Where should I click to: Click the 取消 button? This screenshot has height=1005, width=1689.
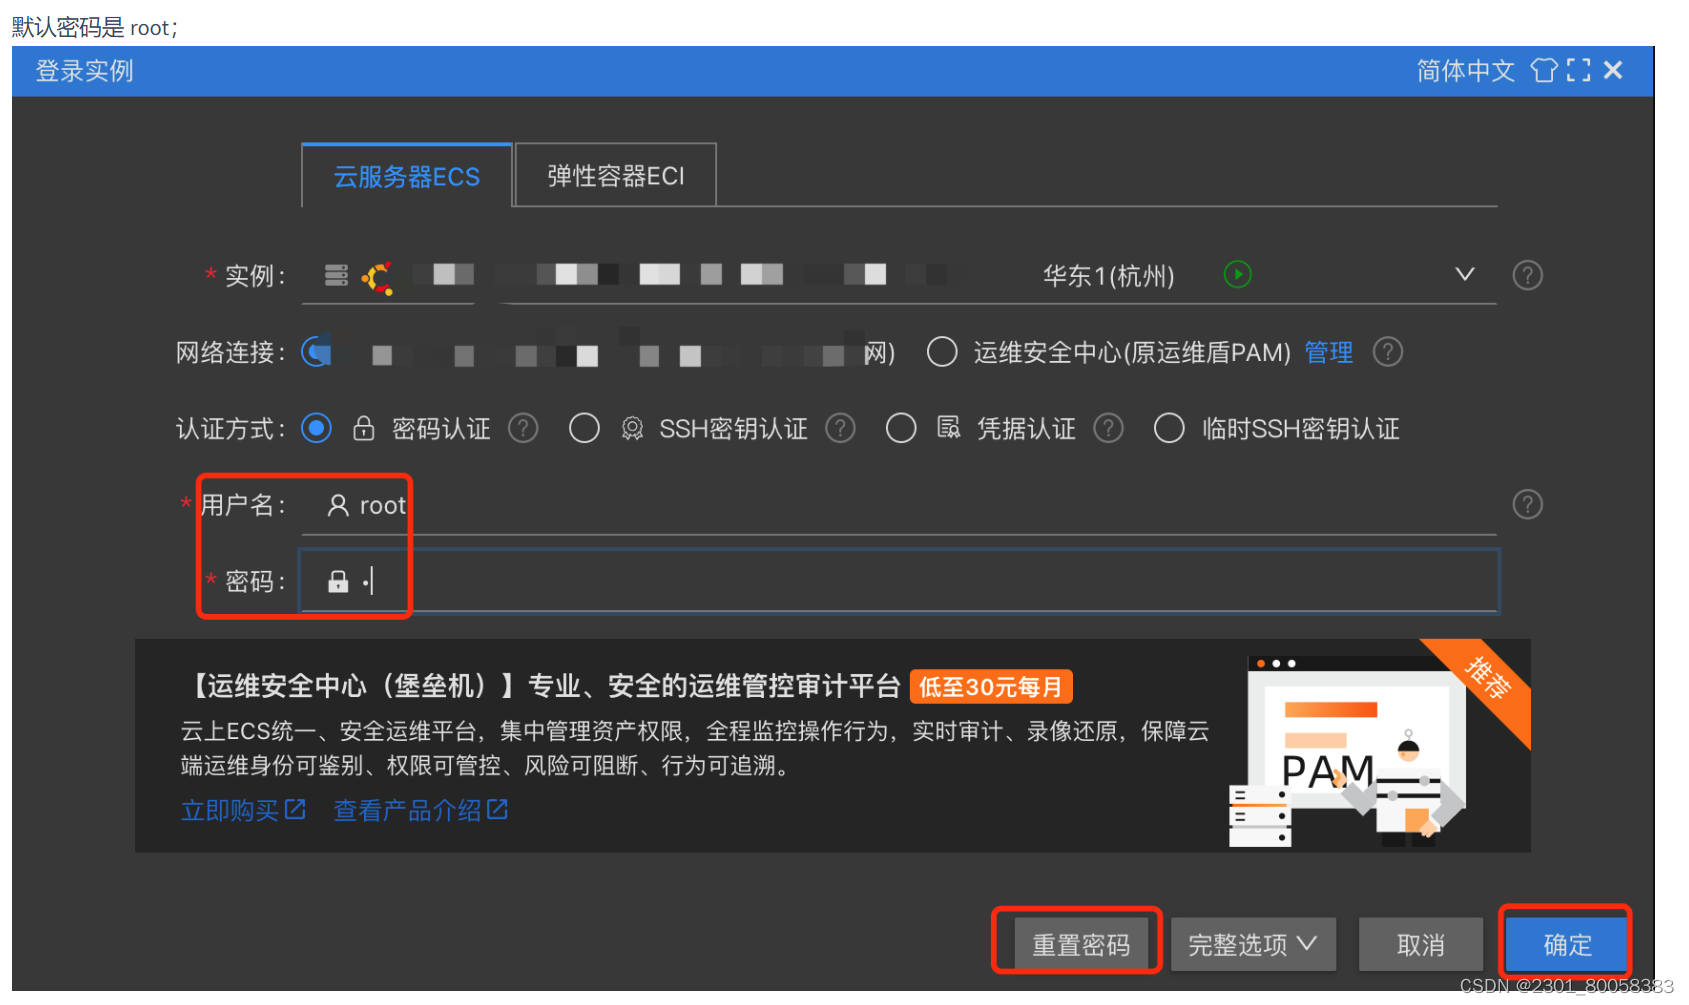tap(1421, 945)
